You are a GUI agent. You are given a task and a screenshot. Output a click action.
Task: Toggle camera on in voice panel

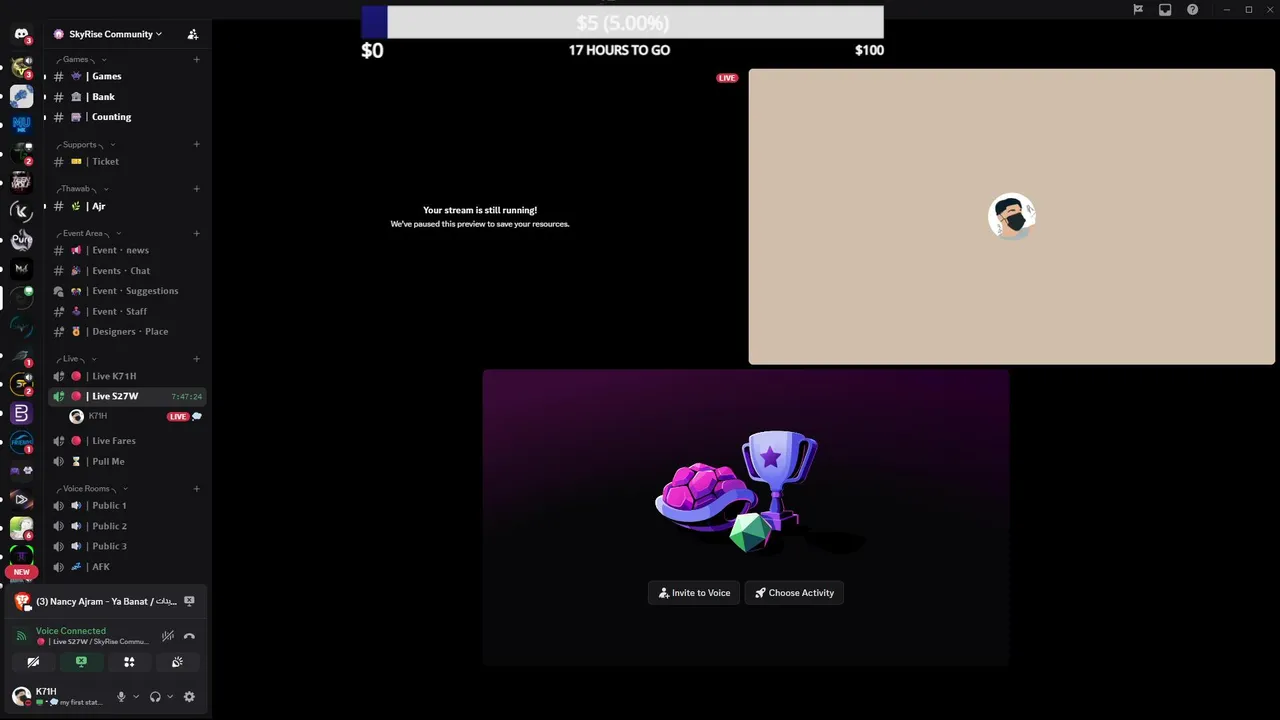pos(33,662)
